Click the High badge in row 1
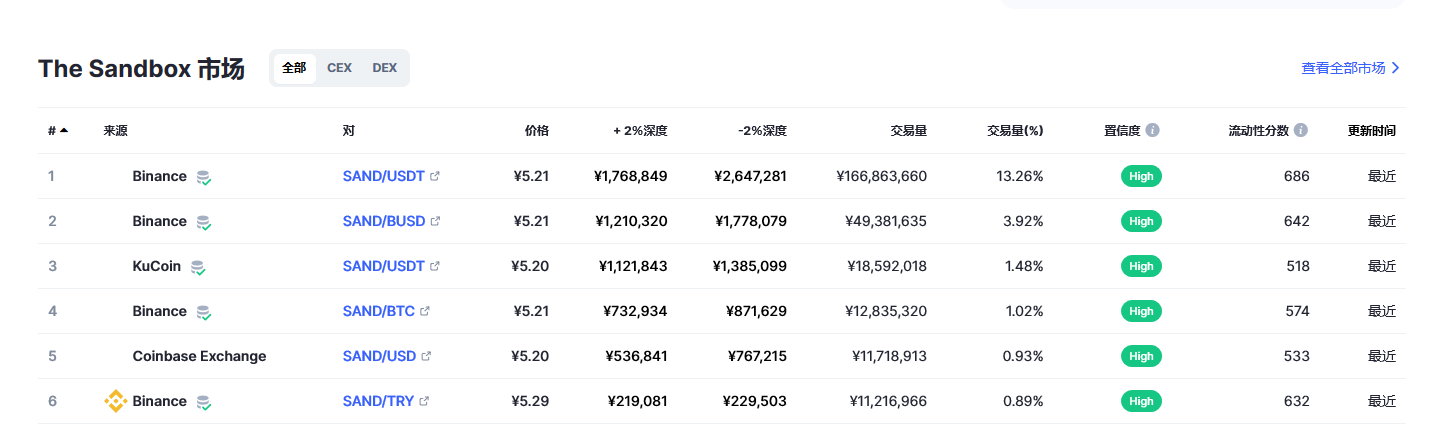1450x430 pixels. click(1141, 176)
